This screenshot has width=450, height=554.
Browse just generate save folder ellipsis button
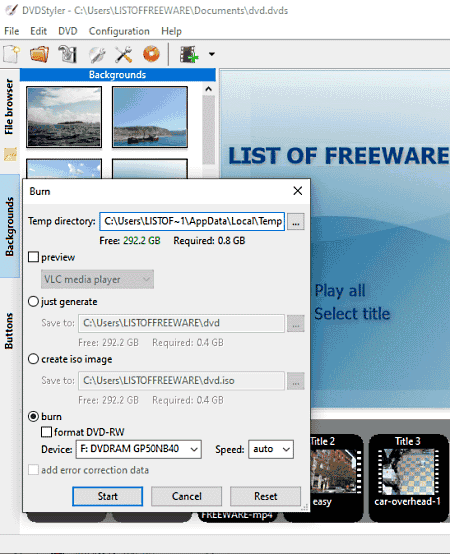[x=296, y=323]
